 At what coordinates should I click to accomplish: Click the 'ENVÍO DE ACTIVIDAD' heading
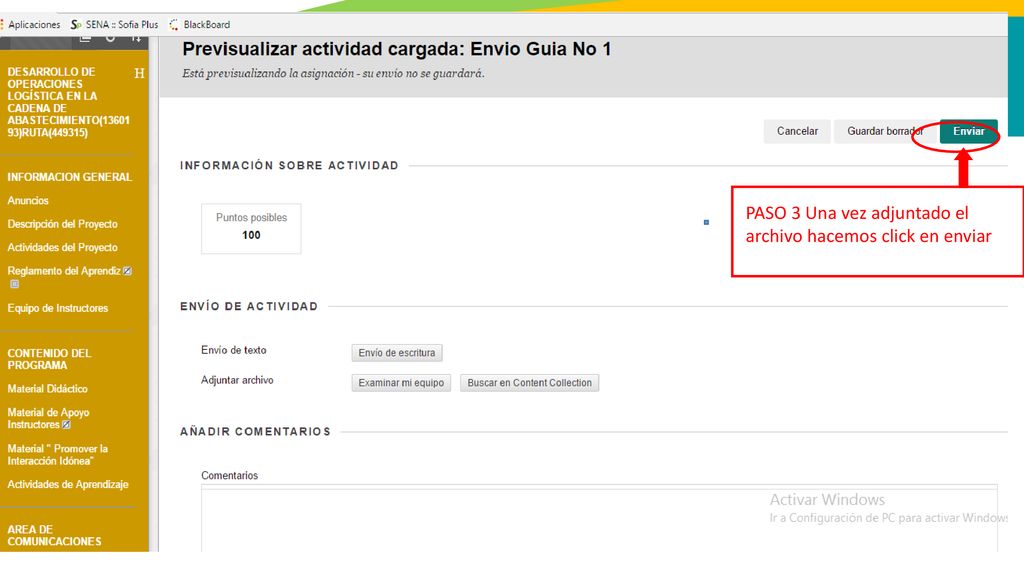(249, 306)
